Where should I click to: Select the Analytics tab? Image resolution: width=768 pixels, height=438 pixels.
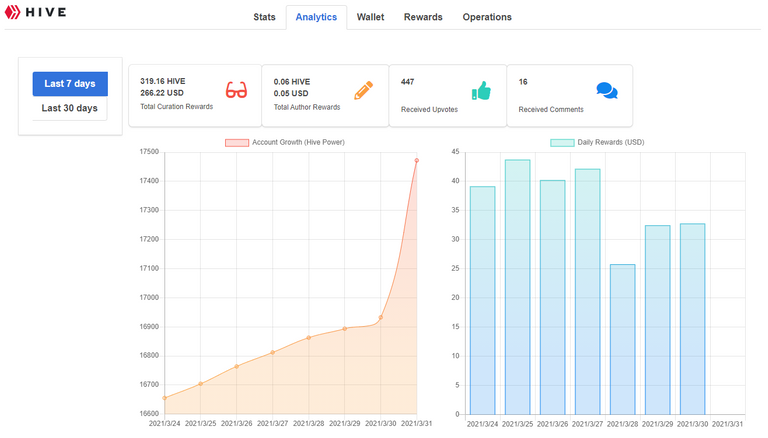point(316,17)
